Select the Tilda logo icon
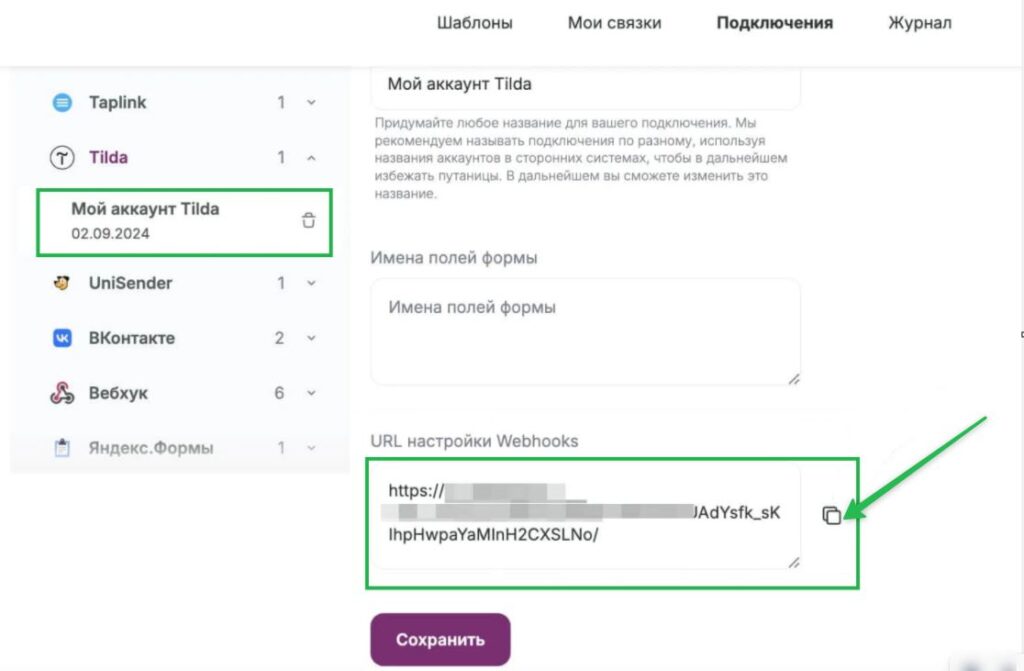 (62, 157)
